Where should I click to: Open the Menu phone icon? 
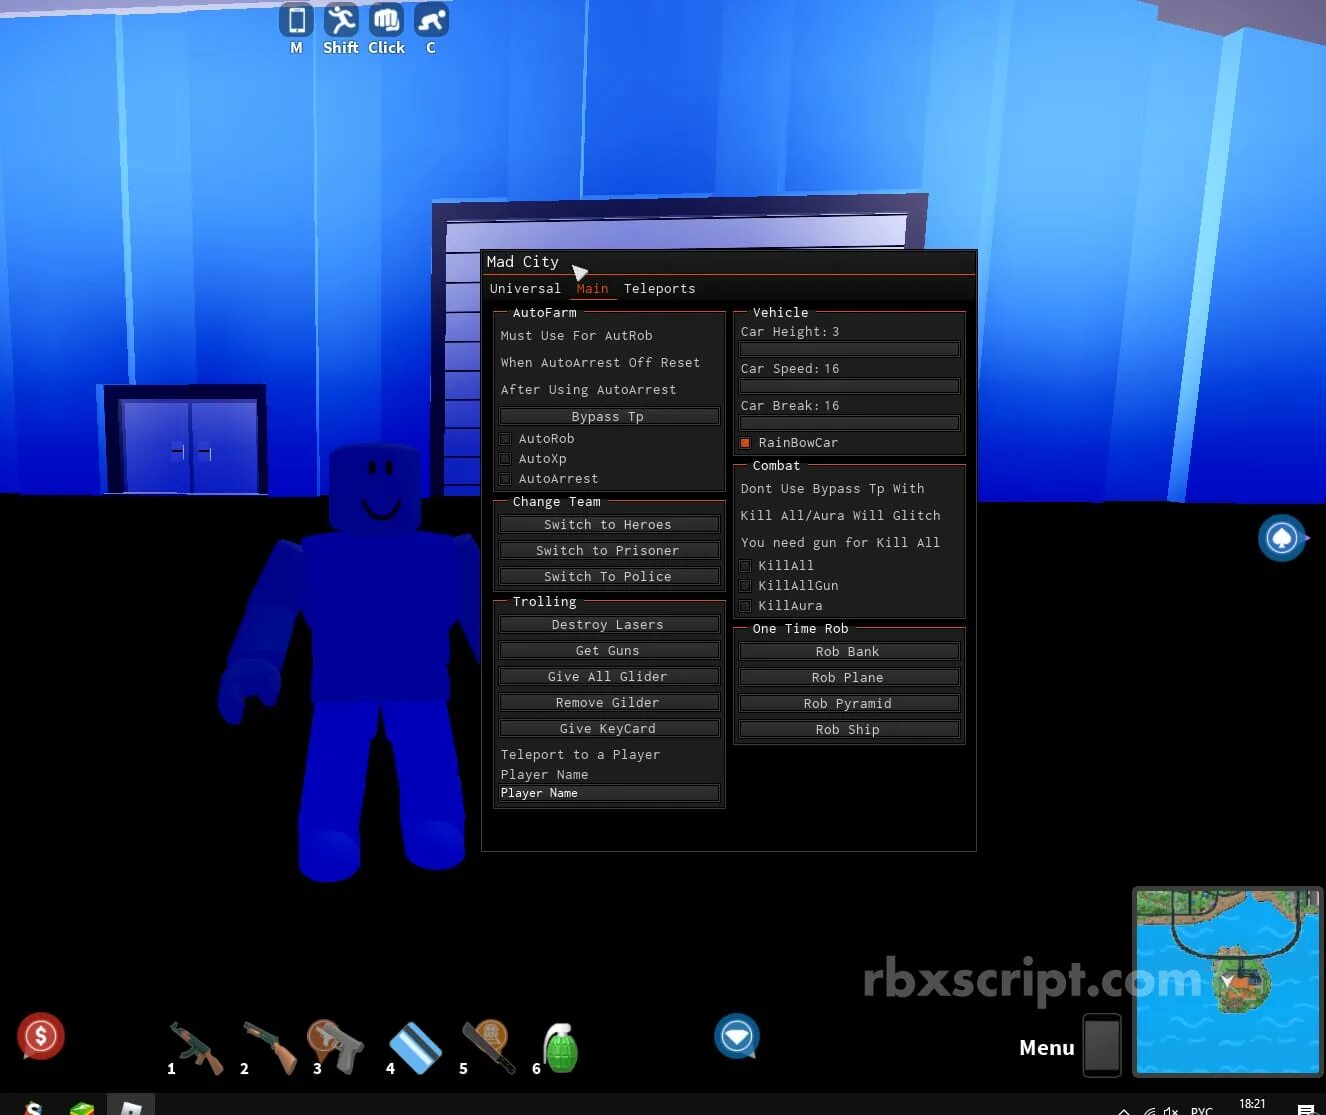pyautogui.click(x=1102, y=1046)
